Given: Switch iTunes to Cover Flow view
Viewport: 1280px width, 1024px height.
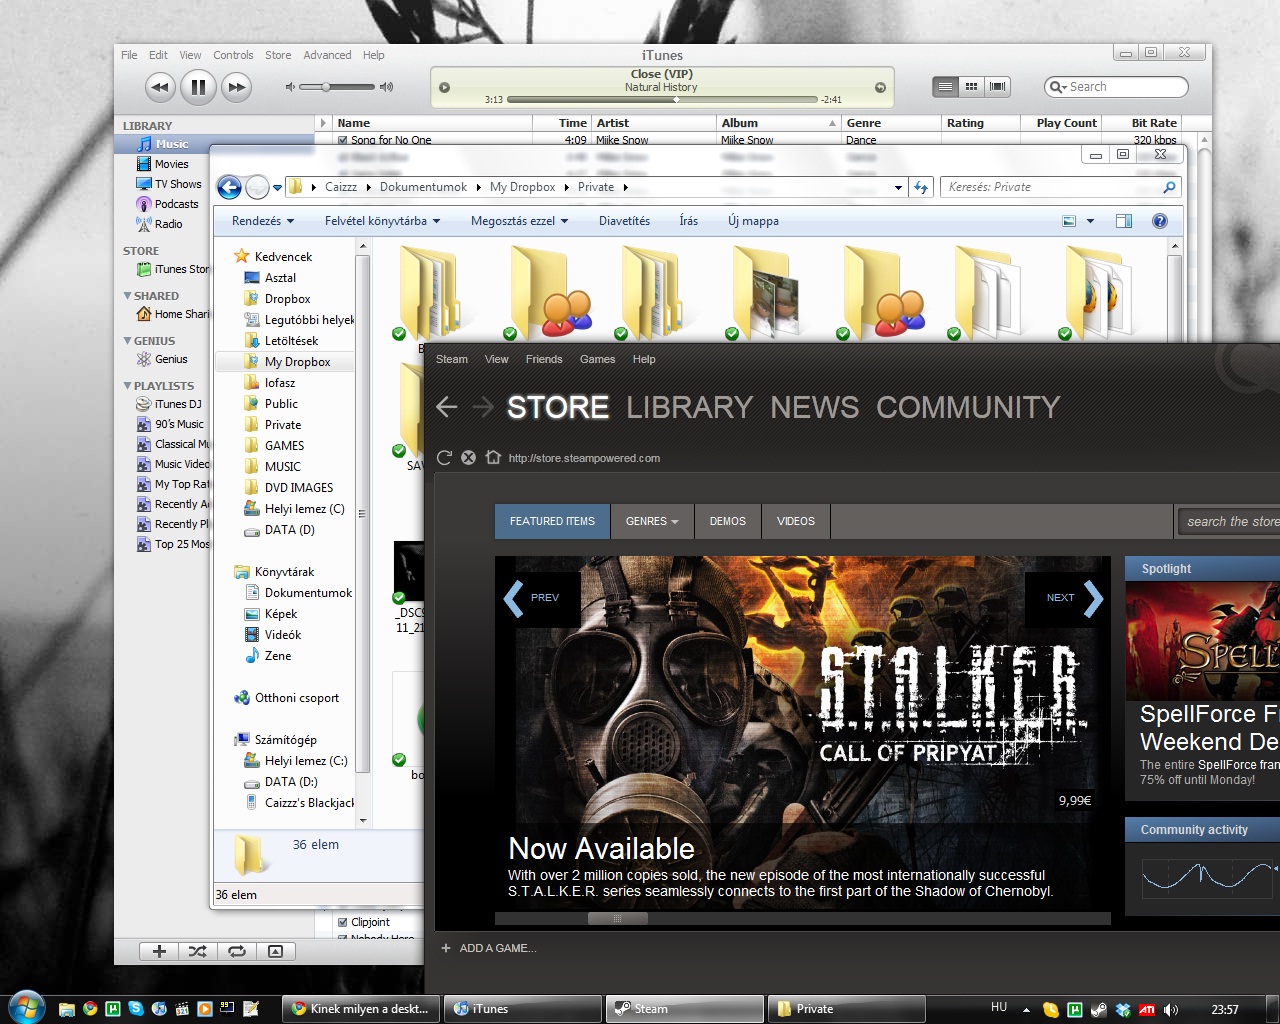Looking at the screenshot, I should (997, 87).
